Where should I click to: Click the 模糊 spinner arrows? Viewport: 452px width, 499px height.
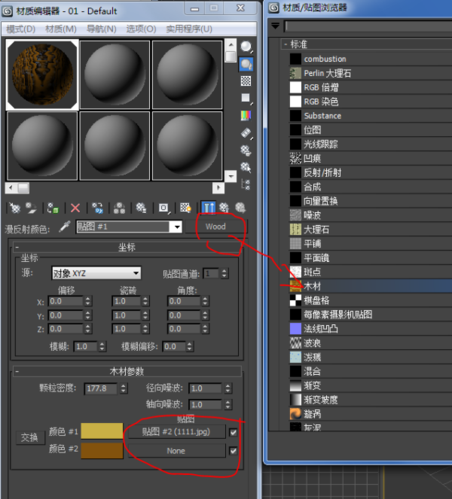(x=102, y=347)
